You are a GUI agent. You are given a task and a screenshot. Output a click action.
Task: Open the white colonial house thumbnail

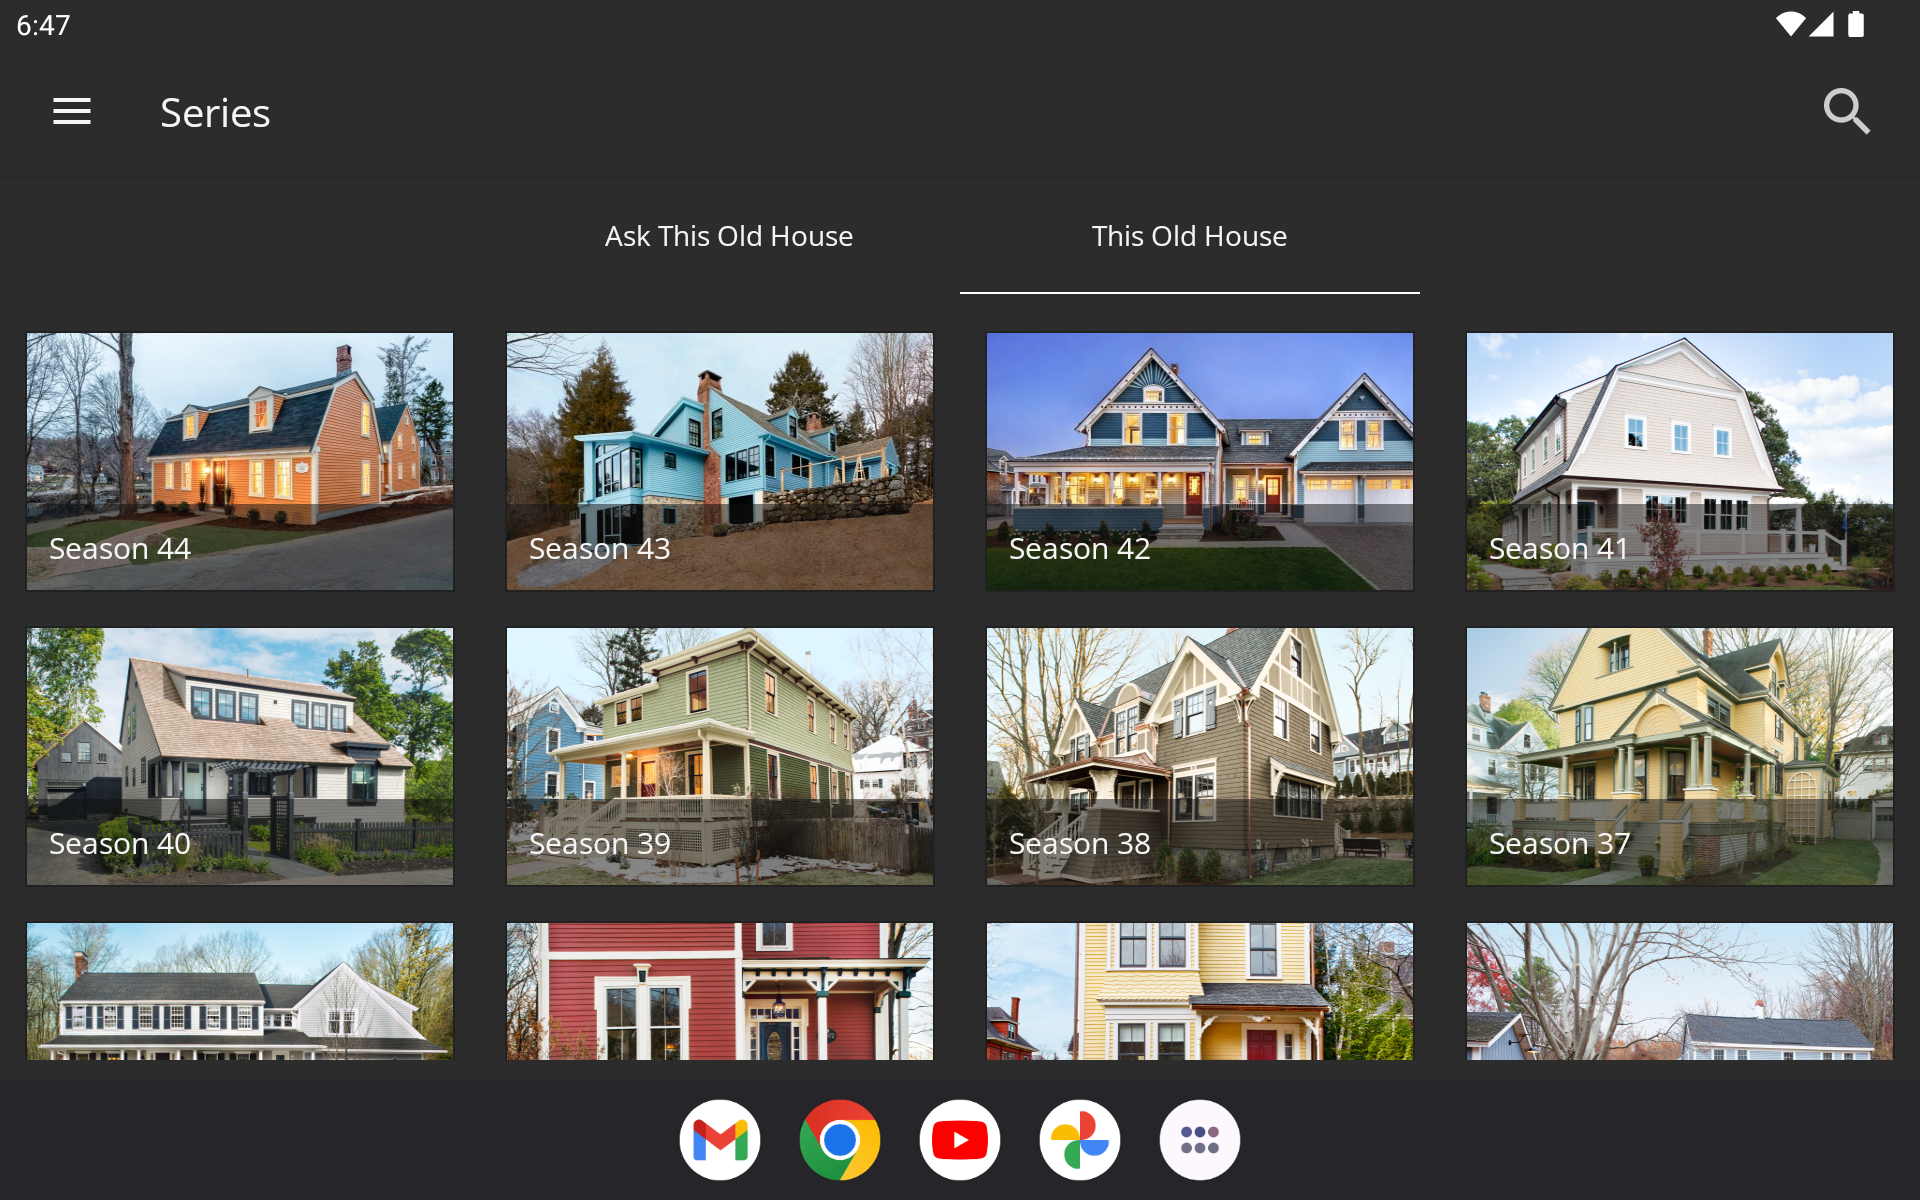[240, 991]
